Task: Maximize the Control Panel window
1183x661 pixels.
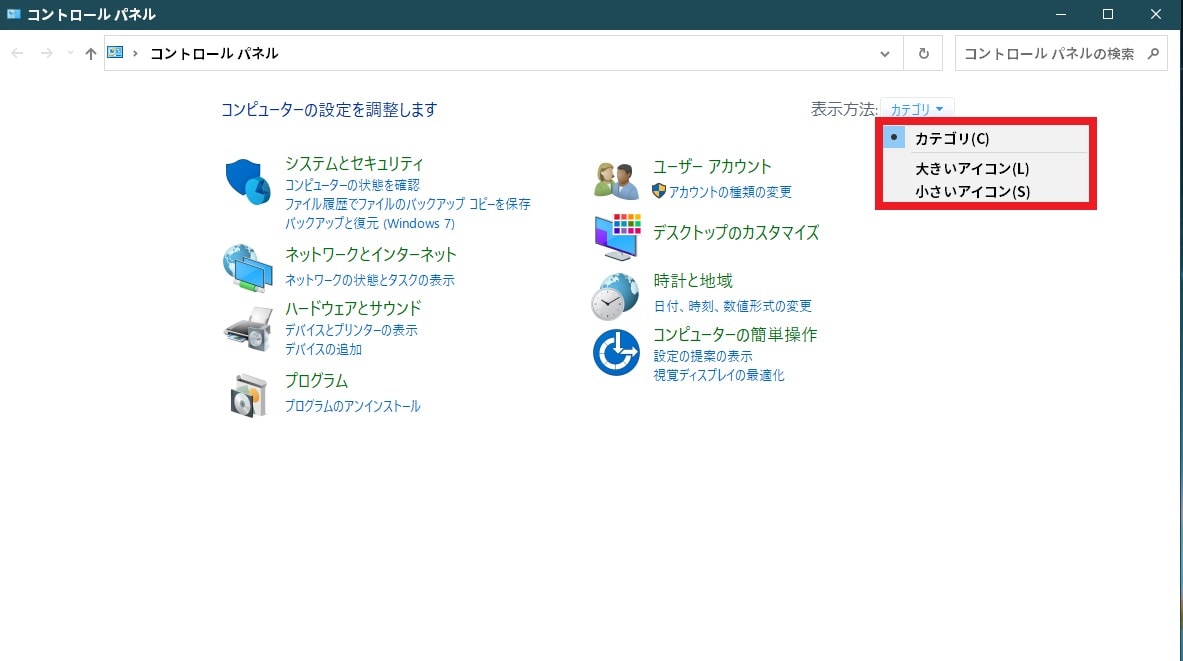Action: point(1108,14)
